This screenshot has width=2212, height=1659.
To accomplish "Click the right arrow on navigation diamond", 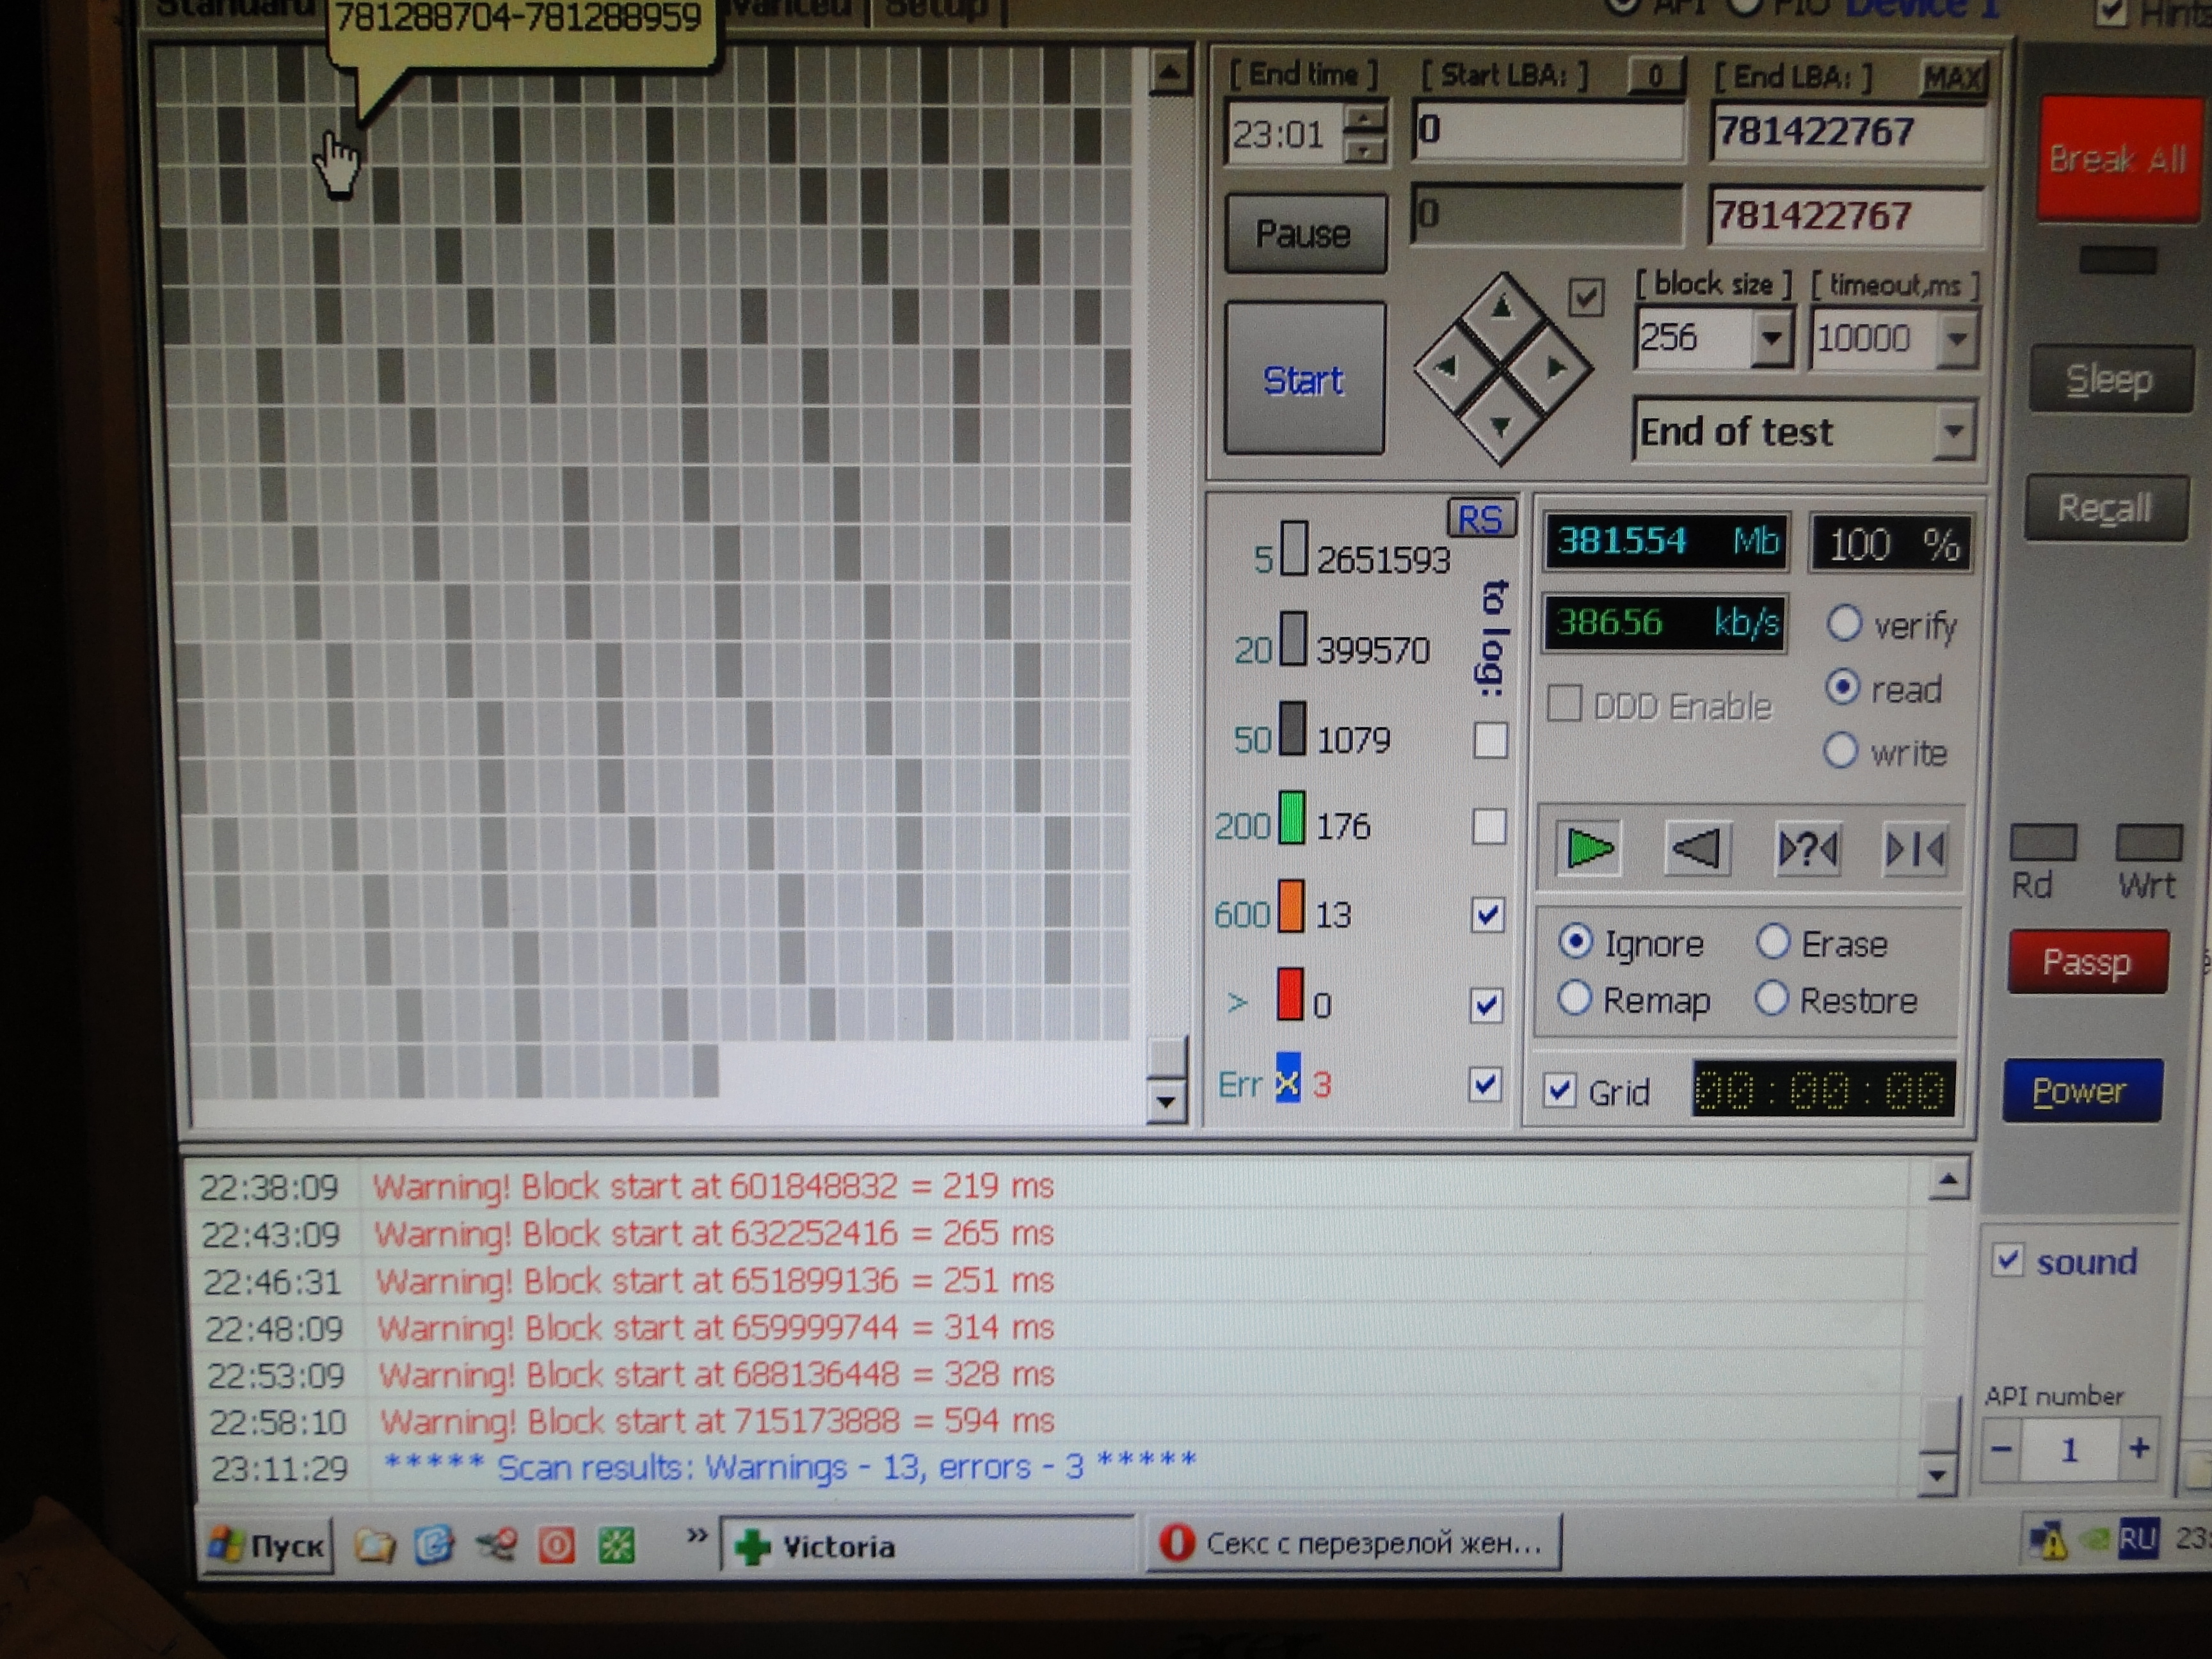I will [1554, 368].
